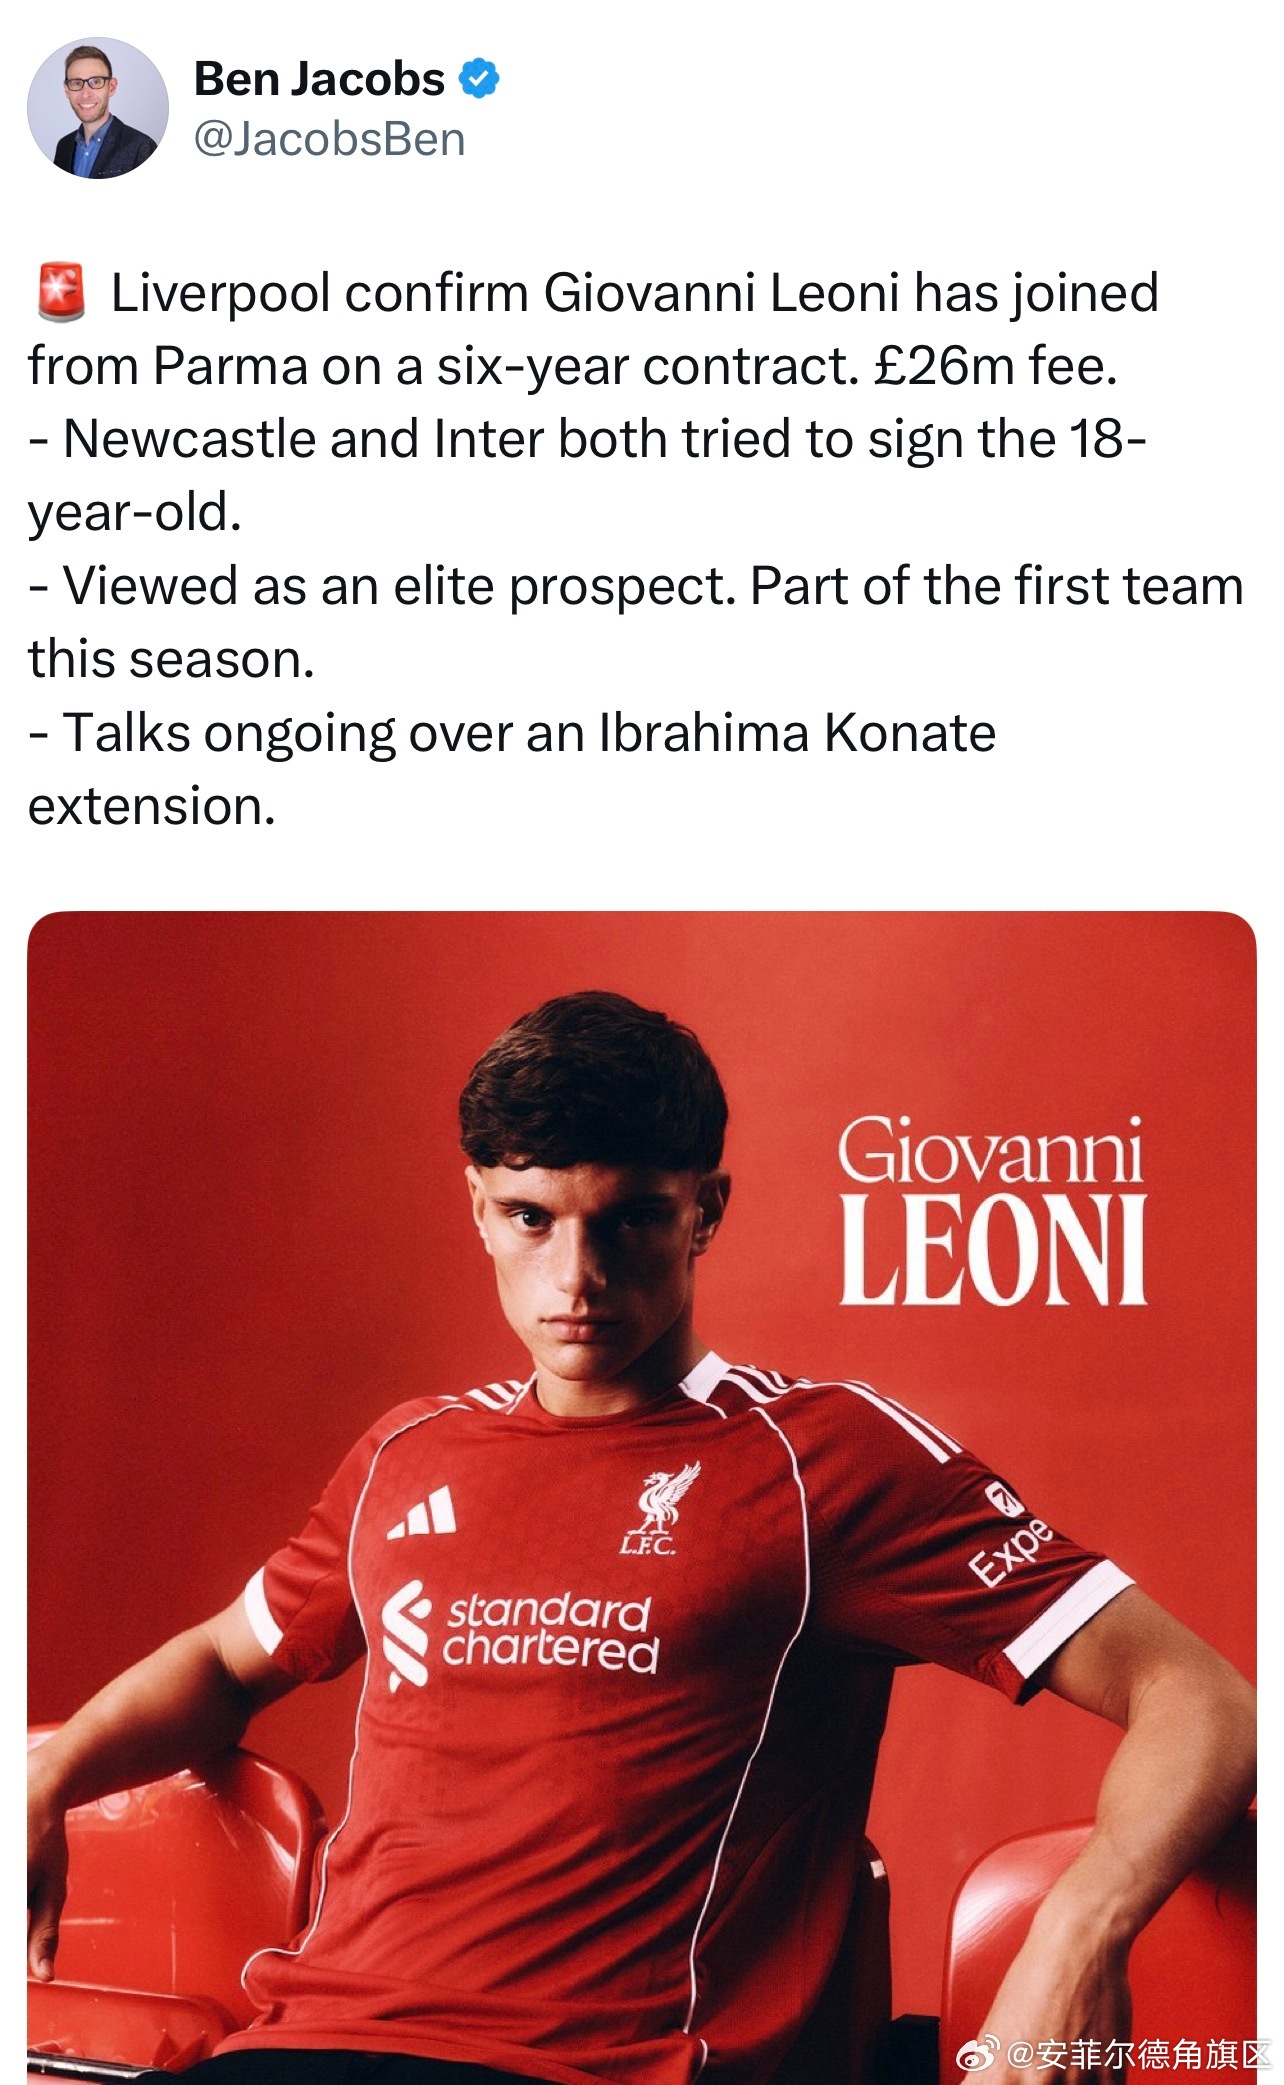
Task: Click the adidas logo on jersey
Action: [424, 1513]
